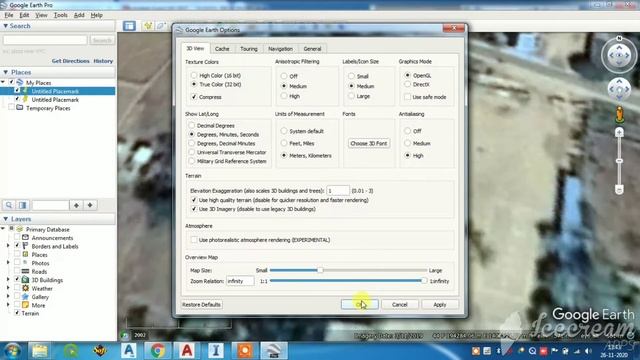Select High Color (16 bit) texture option
The image size is (640, 360).
click(x=194, y=75)
